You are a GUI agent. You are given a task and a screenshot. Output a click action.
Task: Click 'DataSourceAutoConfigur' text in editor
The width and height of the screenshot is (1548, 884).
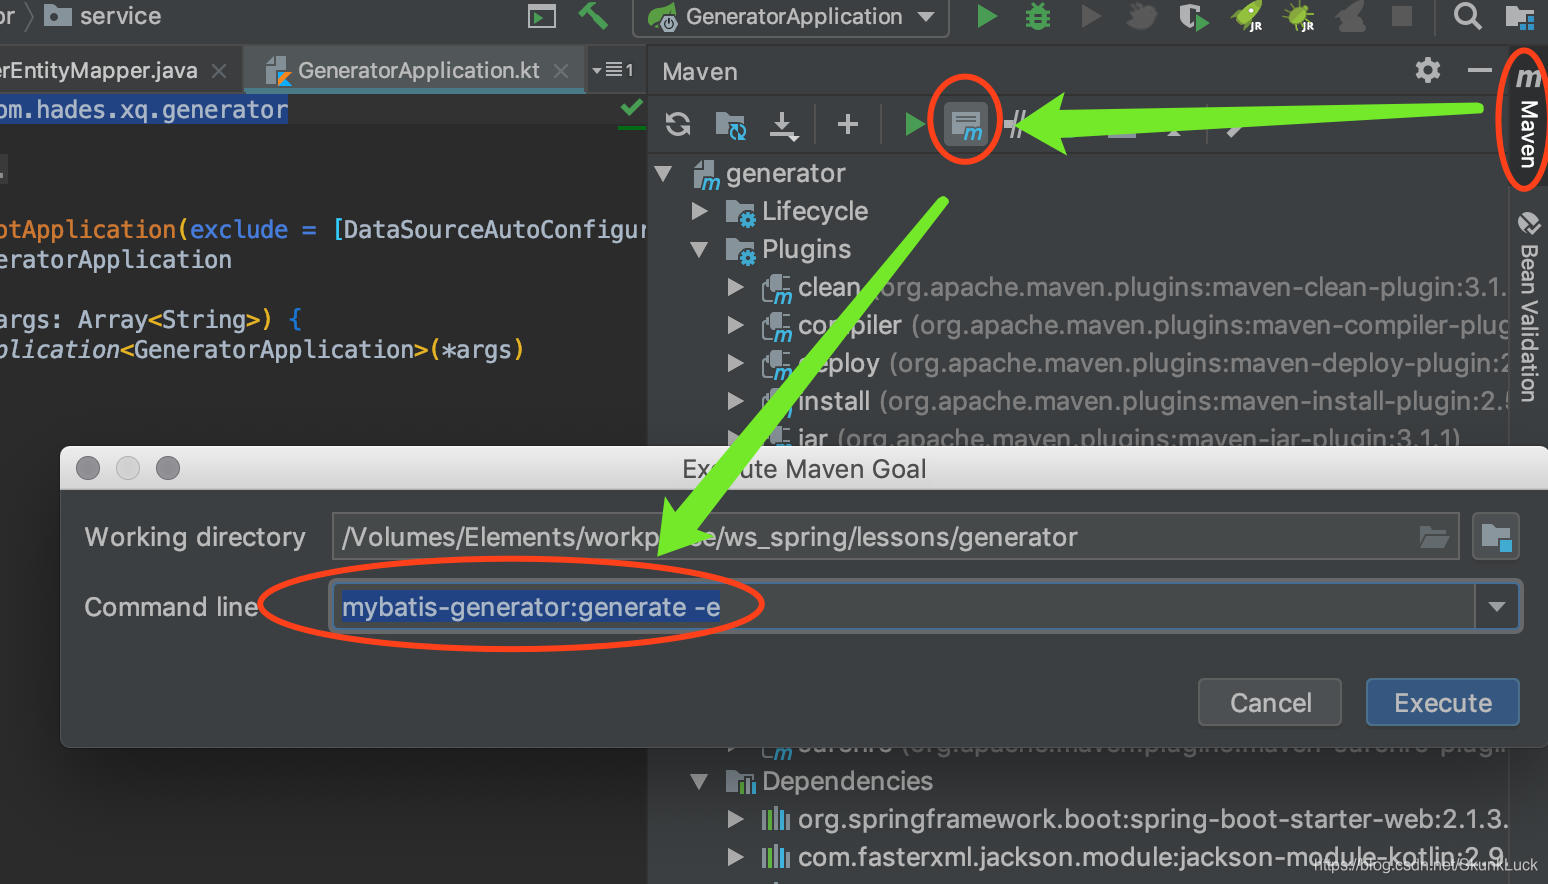coord(496,230)
